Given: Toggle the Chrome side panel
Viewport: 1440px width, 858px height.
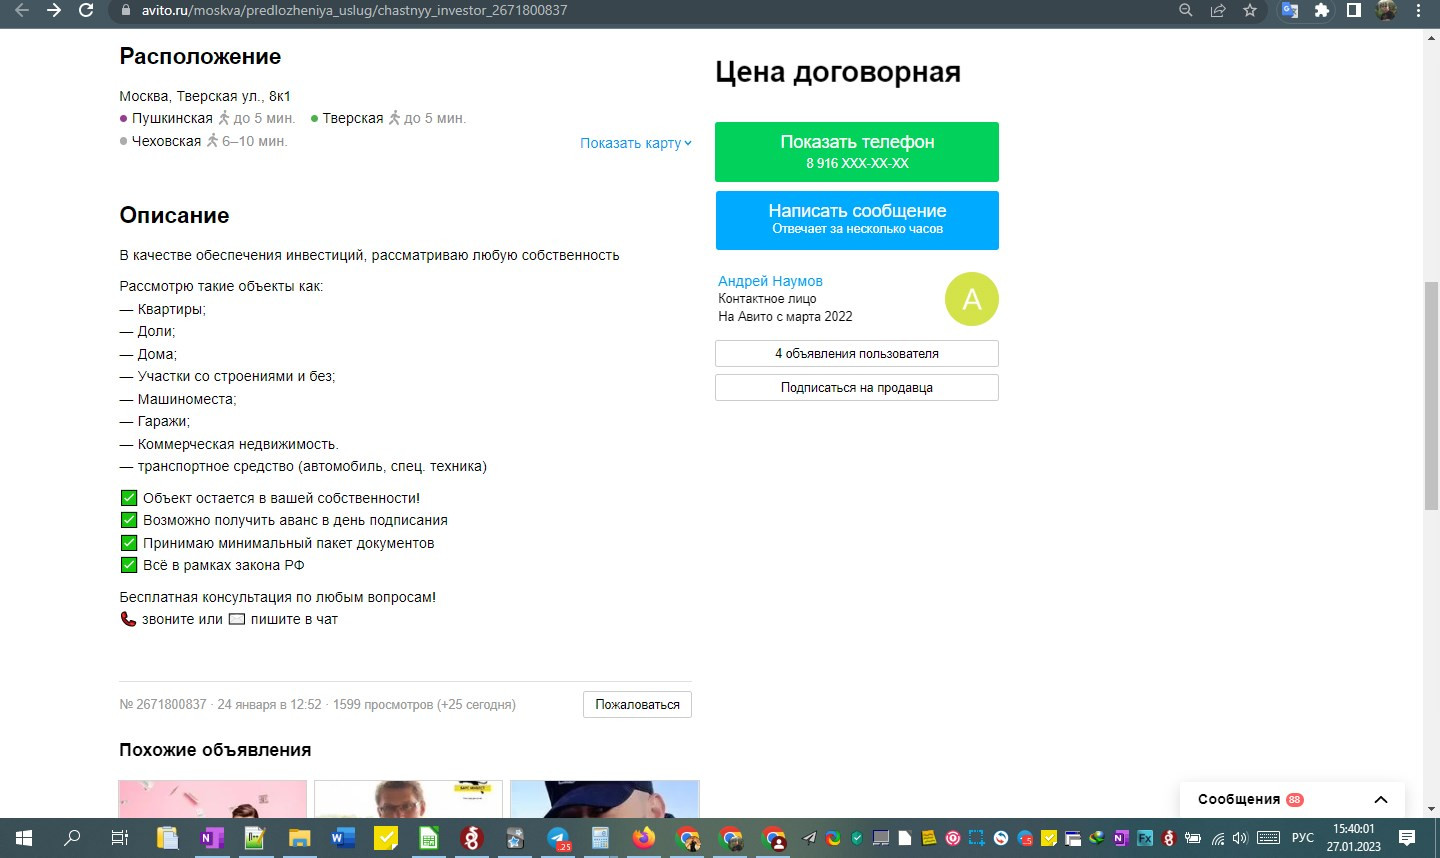Looking at the screenshot, I should point(1354,10).
